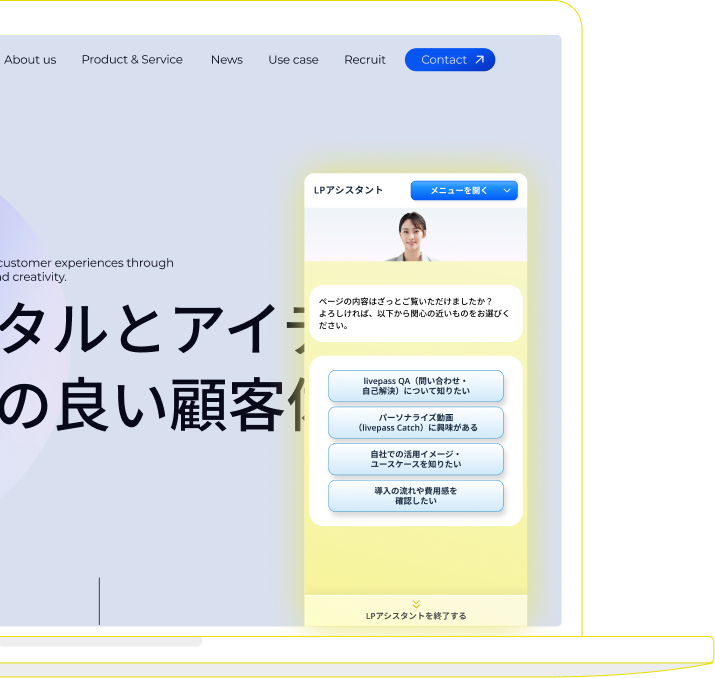Click the blue Contact button
715x678 pixels.
pos(450,60)
